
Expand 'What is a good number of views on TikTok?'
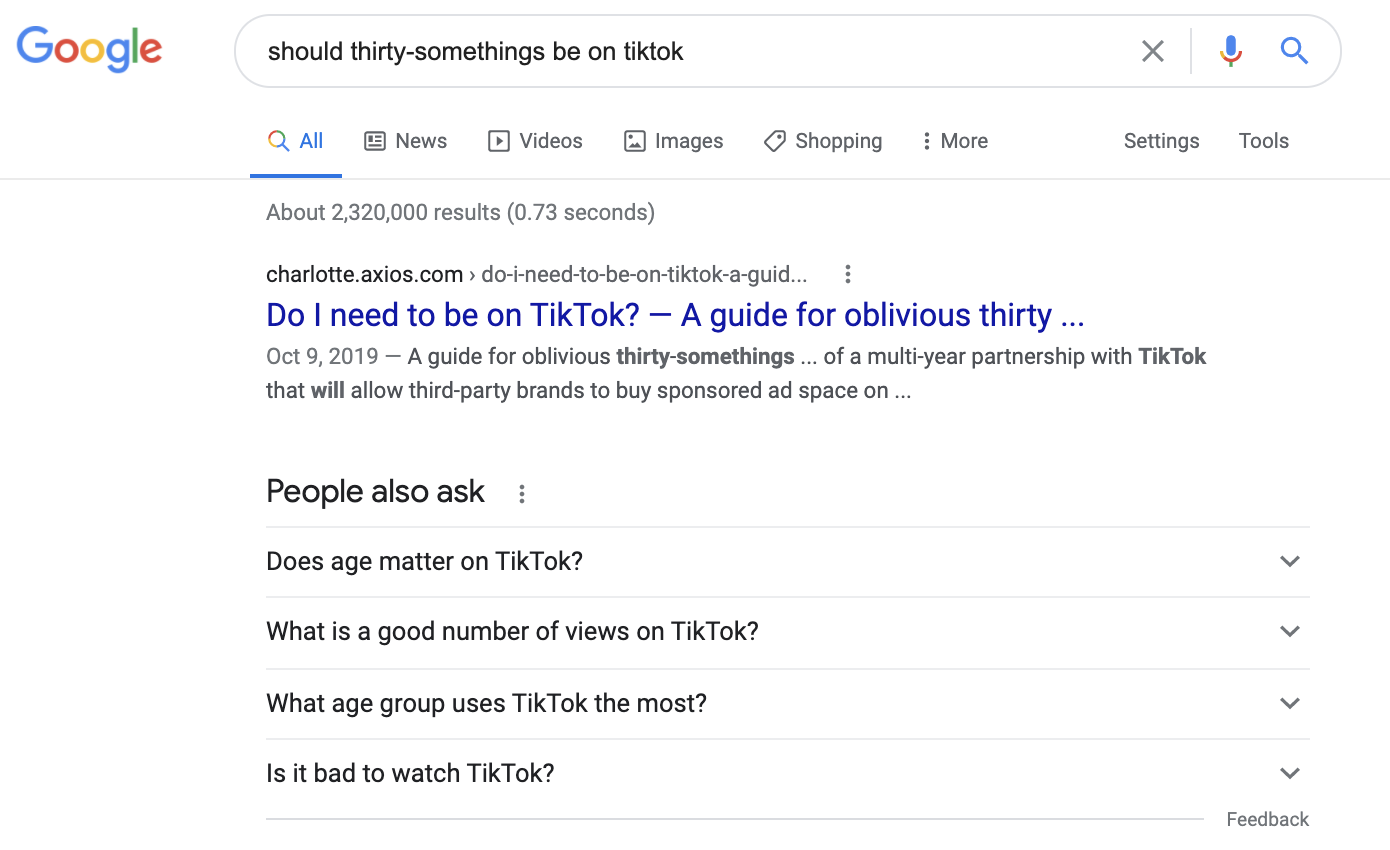click(x=1289, y=631)
